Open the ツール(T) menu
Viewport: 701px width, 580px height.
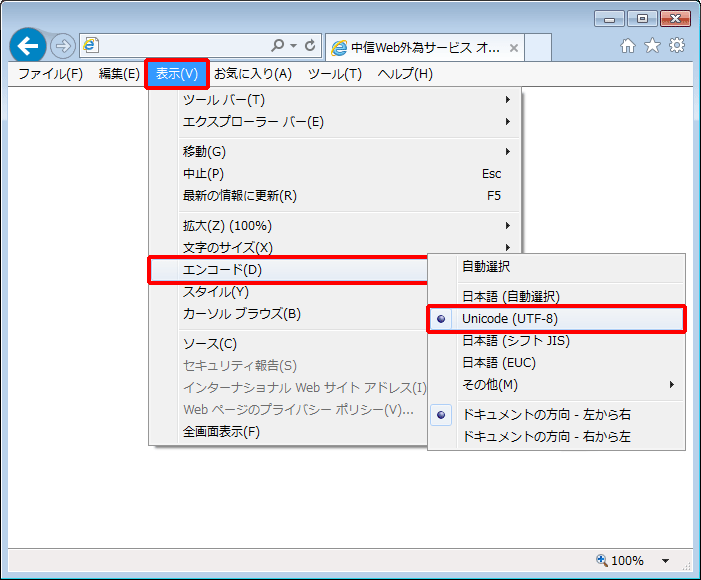(x=334, y=74)
